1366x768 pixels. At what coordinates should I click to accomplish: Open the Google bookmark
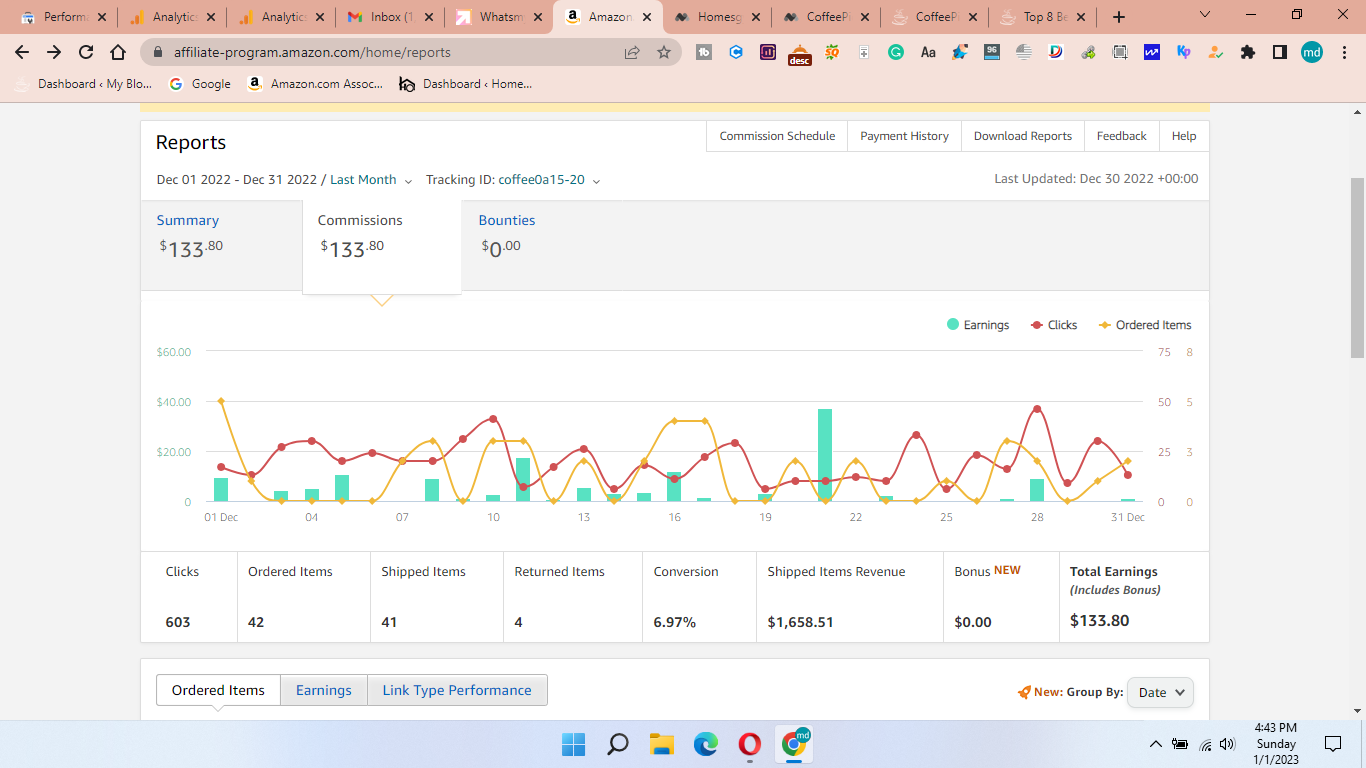(200, 84)
